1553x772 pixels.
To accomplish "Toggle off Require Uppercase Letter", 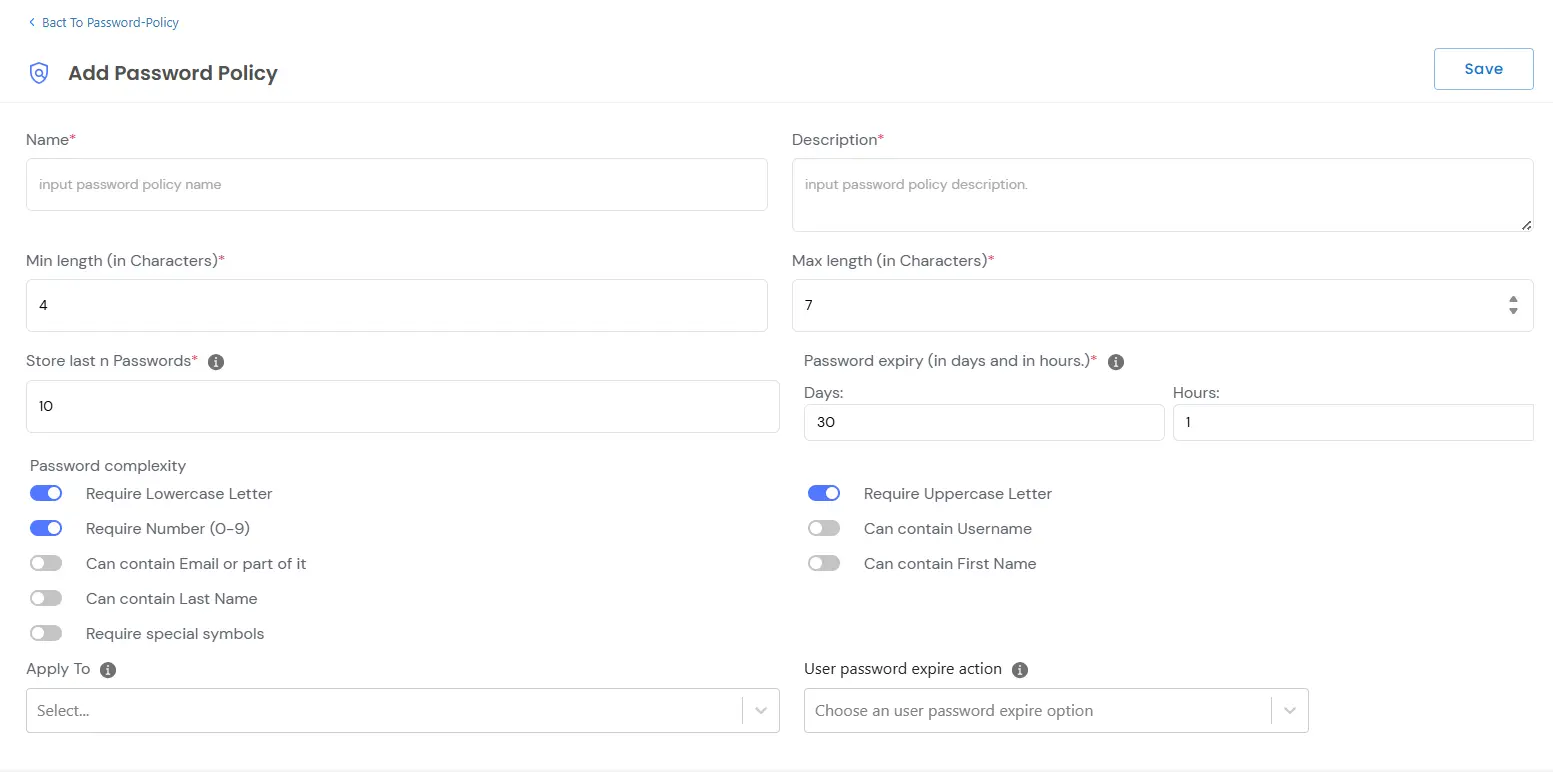I will coord(824,492).
